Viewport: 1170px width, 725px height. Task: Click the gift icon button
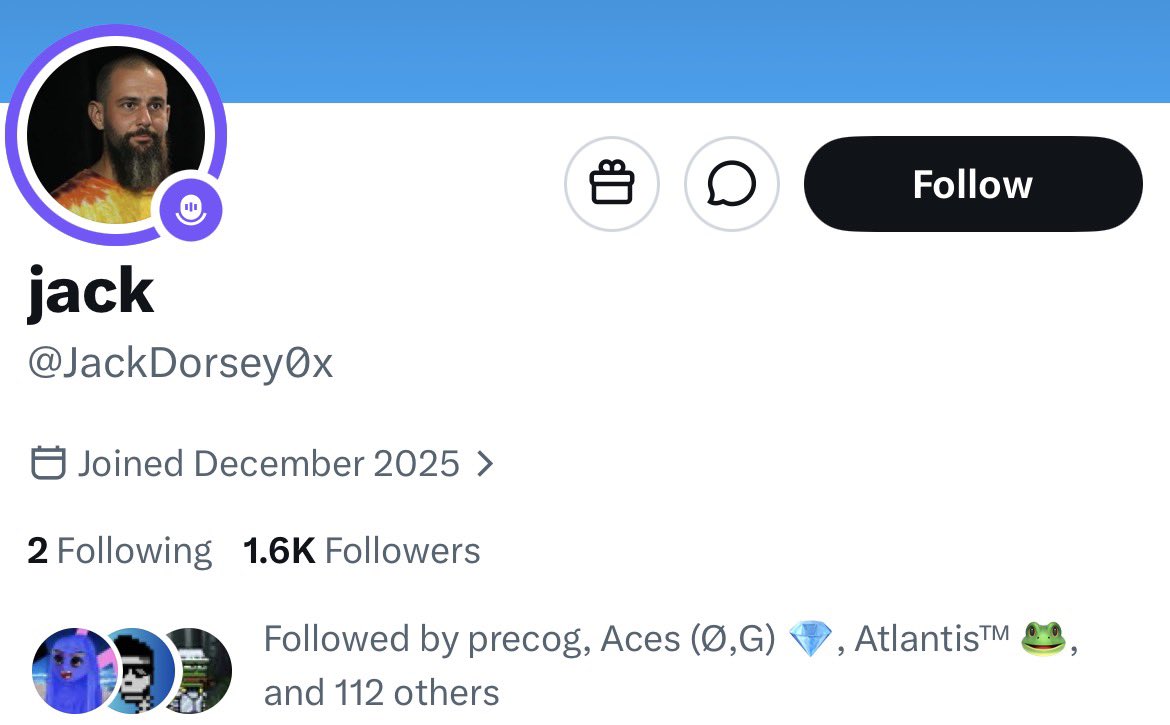click(x=612, y=184)
